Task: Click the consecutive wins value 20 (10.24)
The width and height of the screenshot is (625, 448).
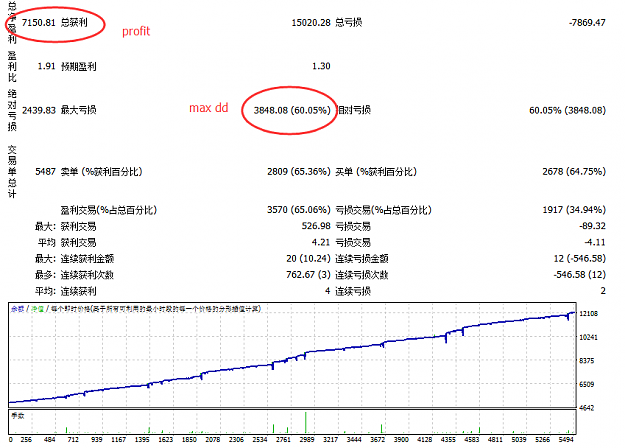Action: point(308,259)
